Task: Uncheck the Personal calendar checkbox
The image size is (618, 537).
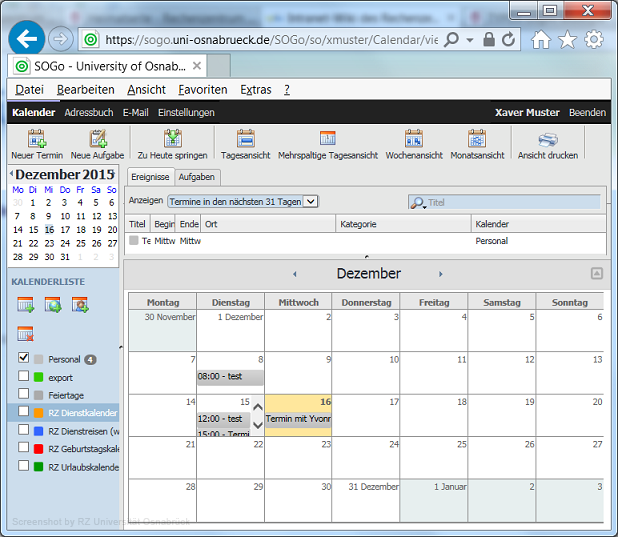Action: click(23, 358)
